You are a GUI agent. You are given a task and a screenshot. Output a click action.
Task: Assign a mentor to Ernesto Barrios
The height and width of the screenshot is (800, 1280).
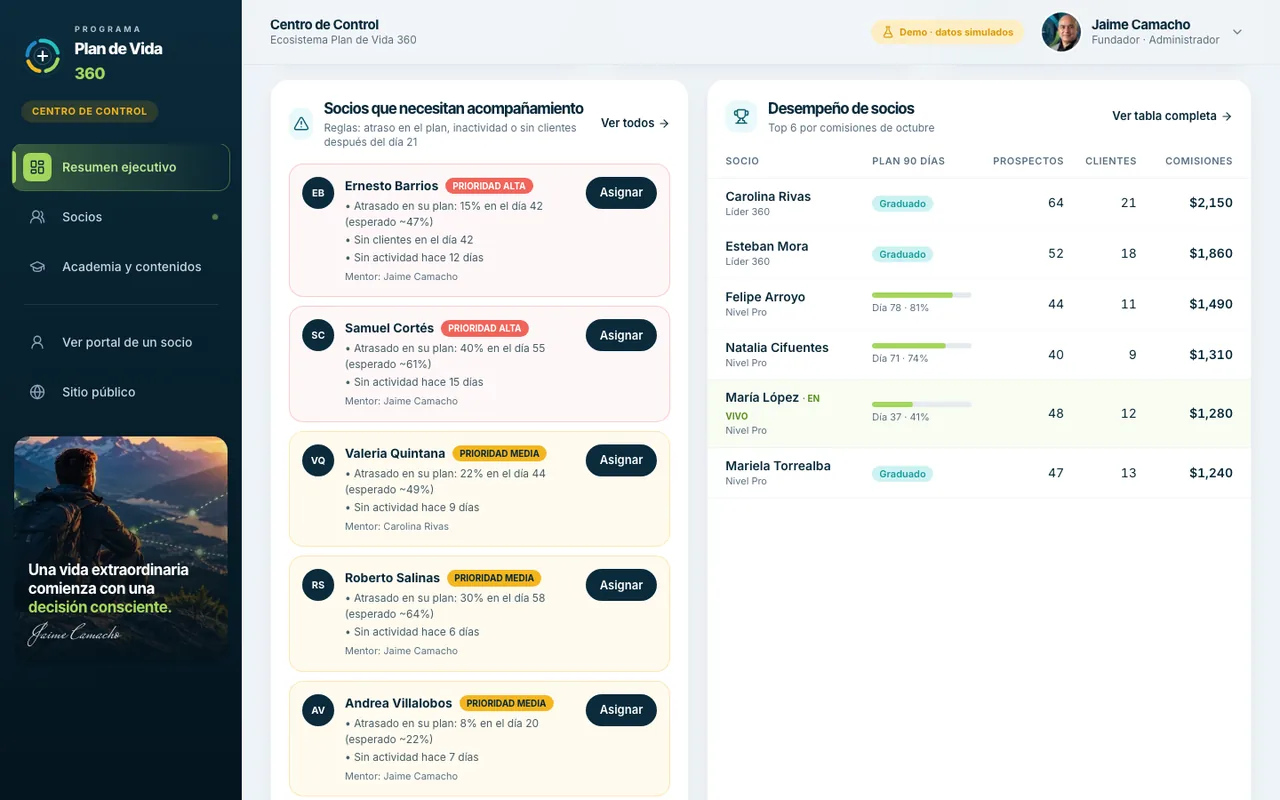(x=621, y=193)
